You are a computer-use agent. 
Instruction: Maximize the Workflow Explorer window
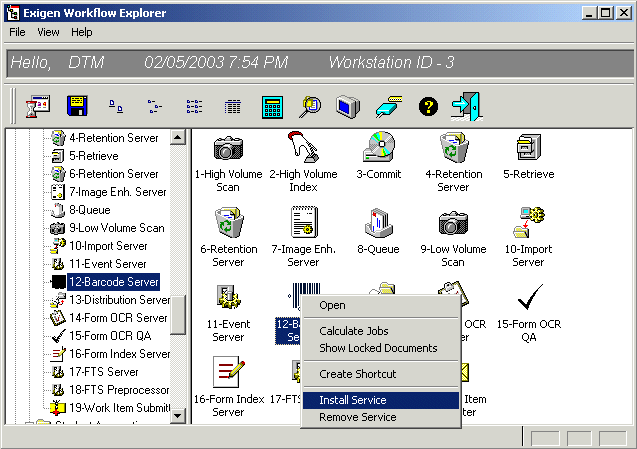click(x=605, y=13)
